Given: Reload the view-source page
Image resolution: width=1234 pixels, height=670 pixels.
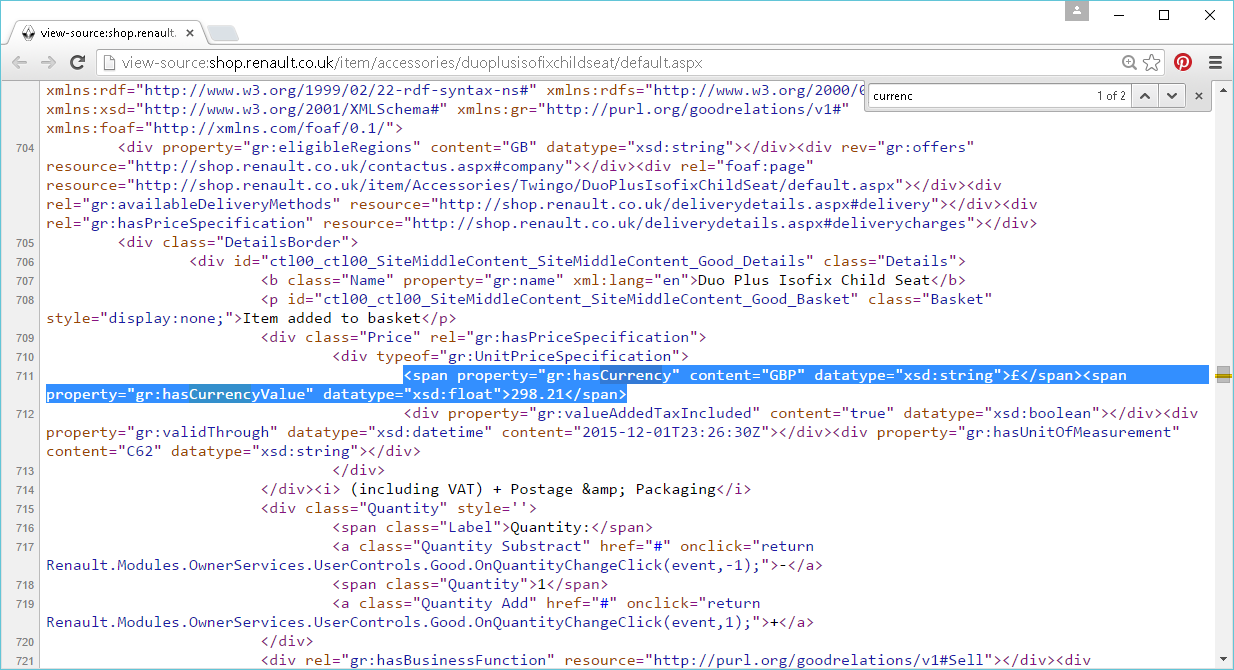Looking at the screenshot, I should tap(77, 62).
